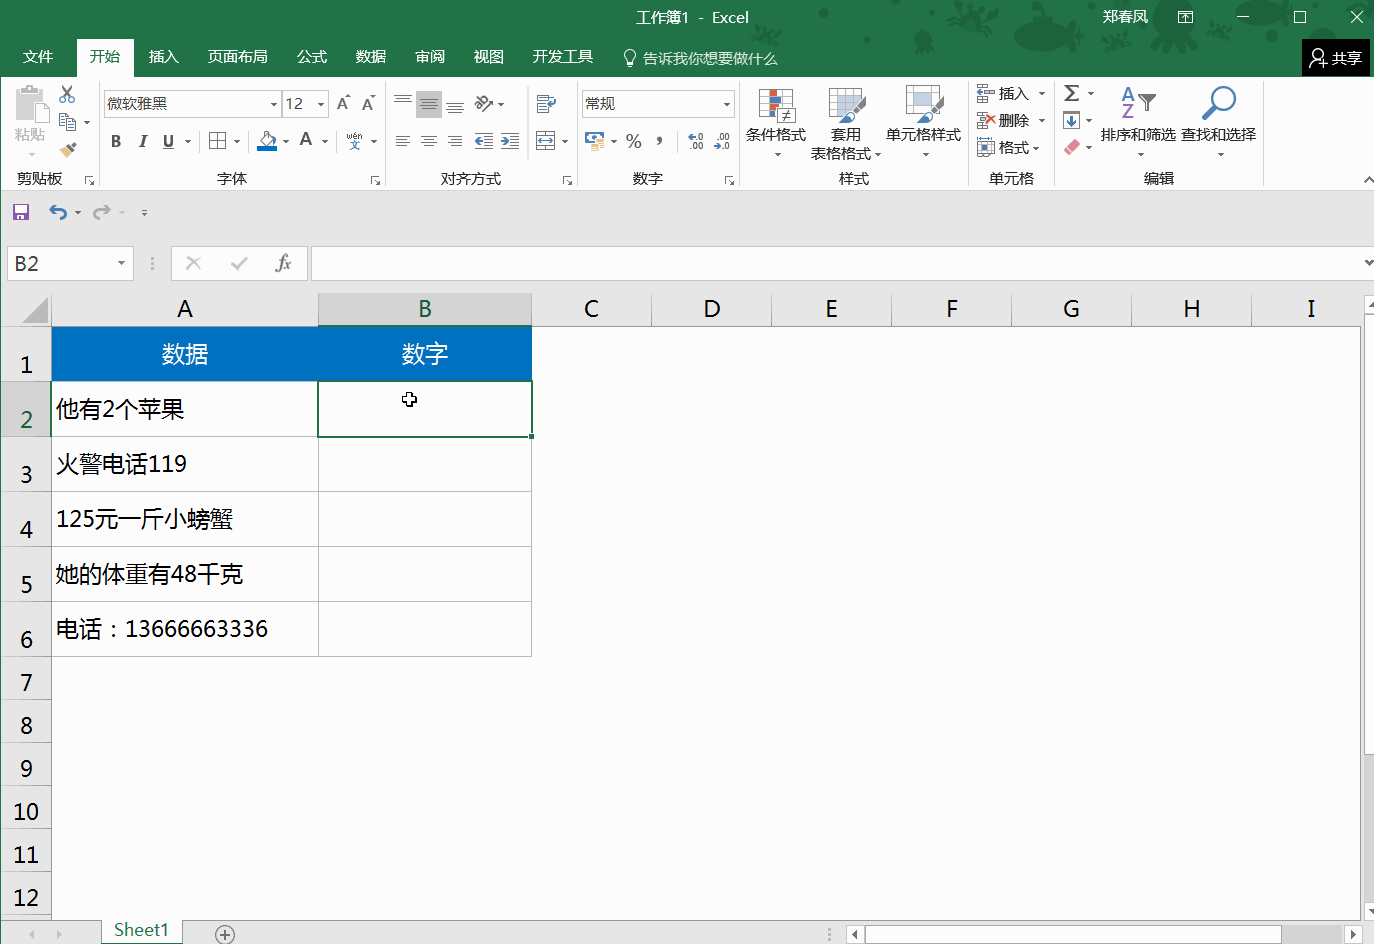1374x944 pixels.
Task: Open the borders dropdown arrow
Action: [x=237, y=141]
